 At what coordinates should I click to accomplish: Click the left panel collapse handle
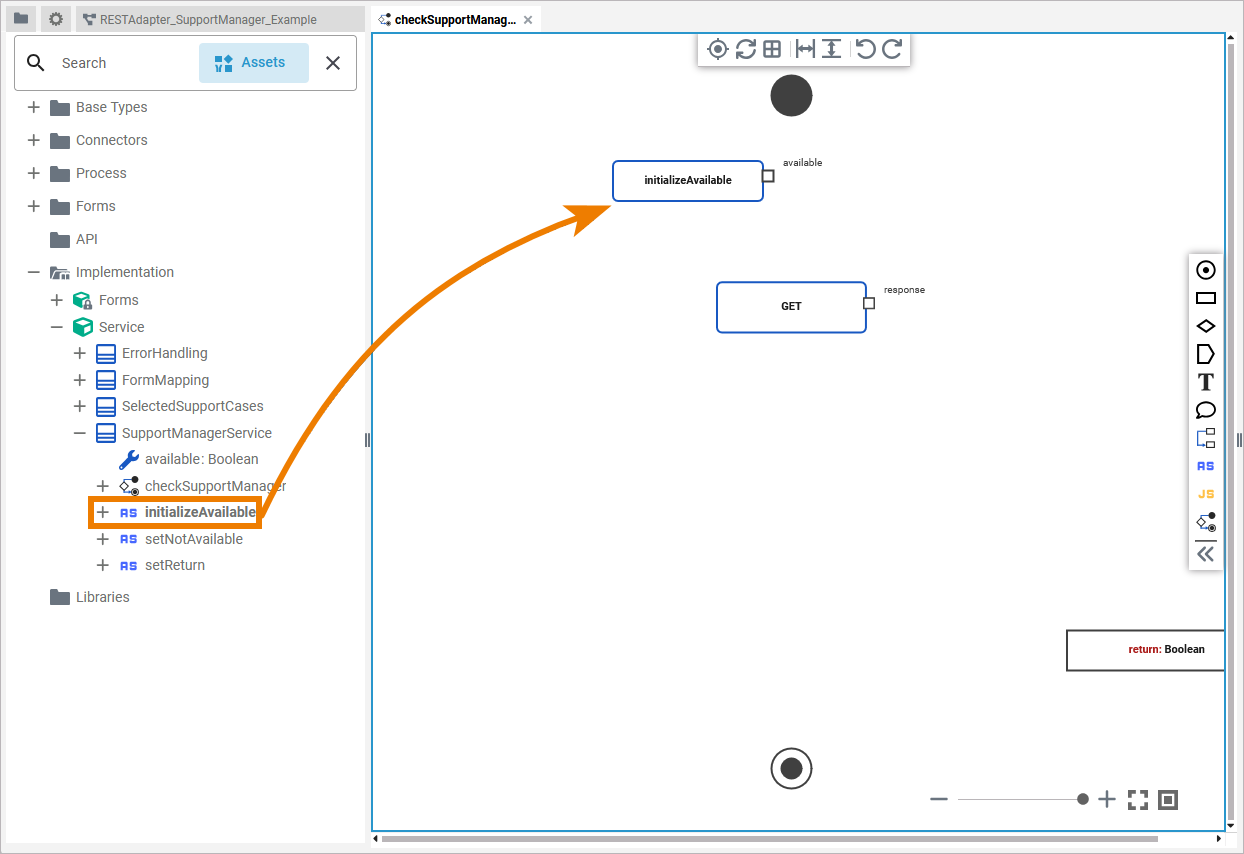tap(367, 440)
